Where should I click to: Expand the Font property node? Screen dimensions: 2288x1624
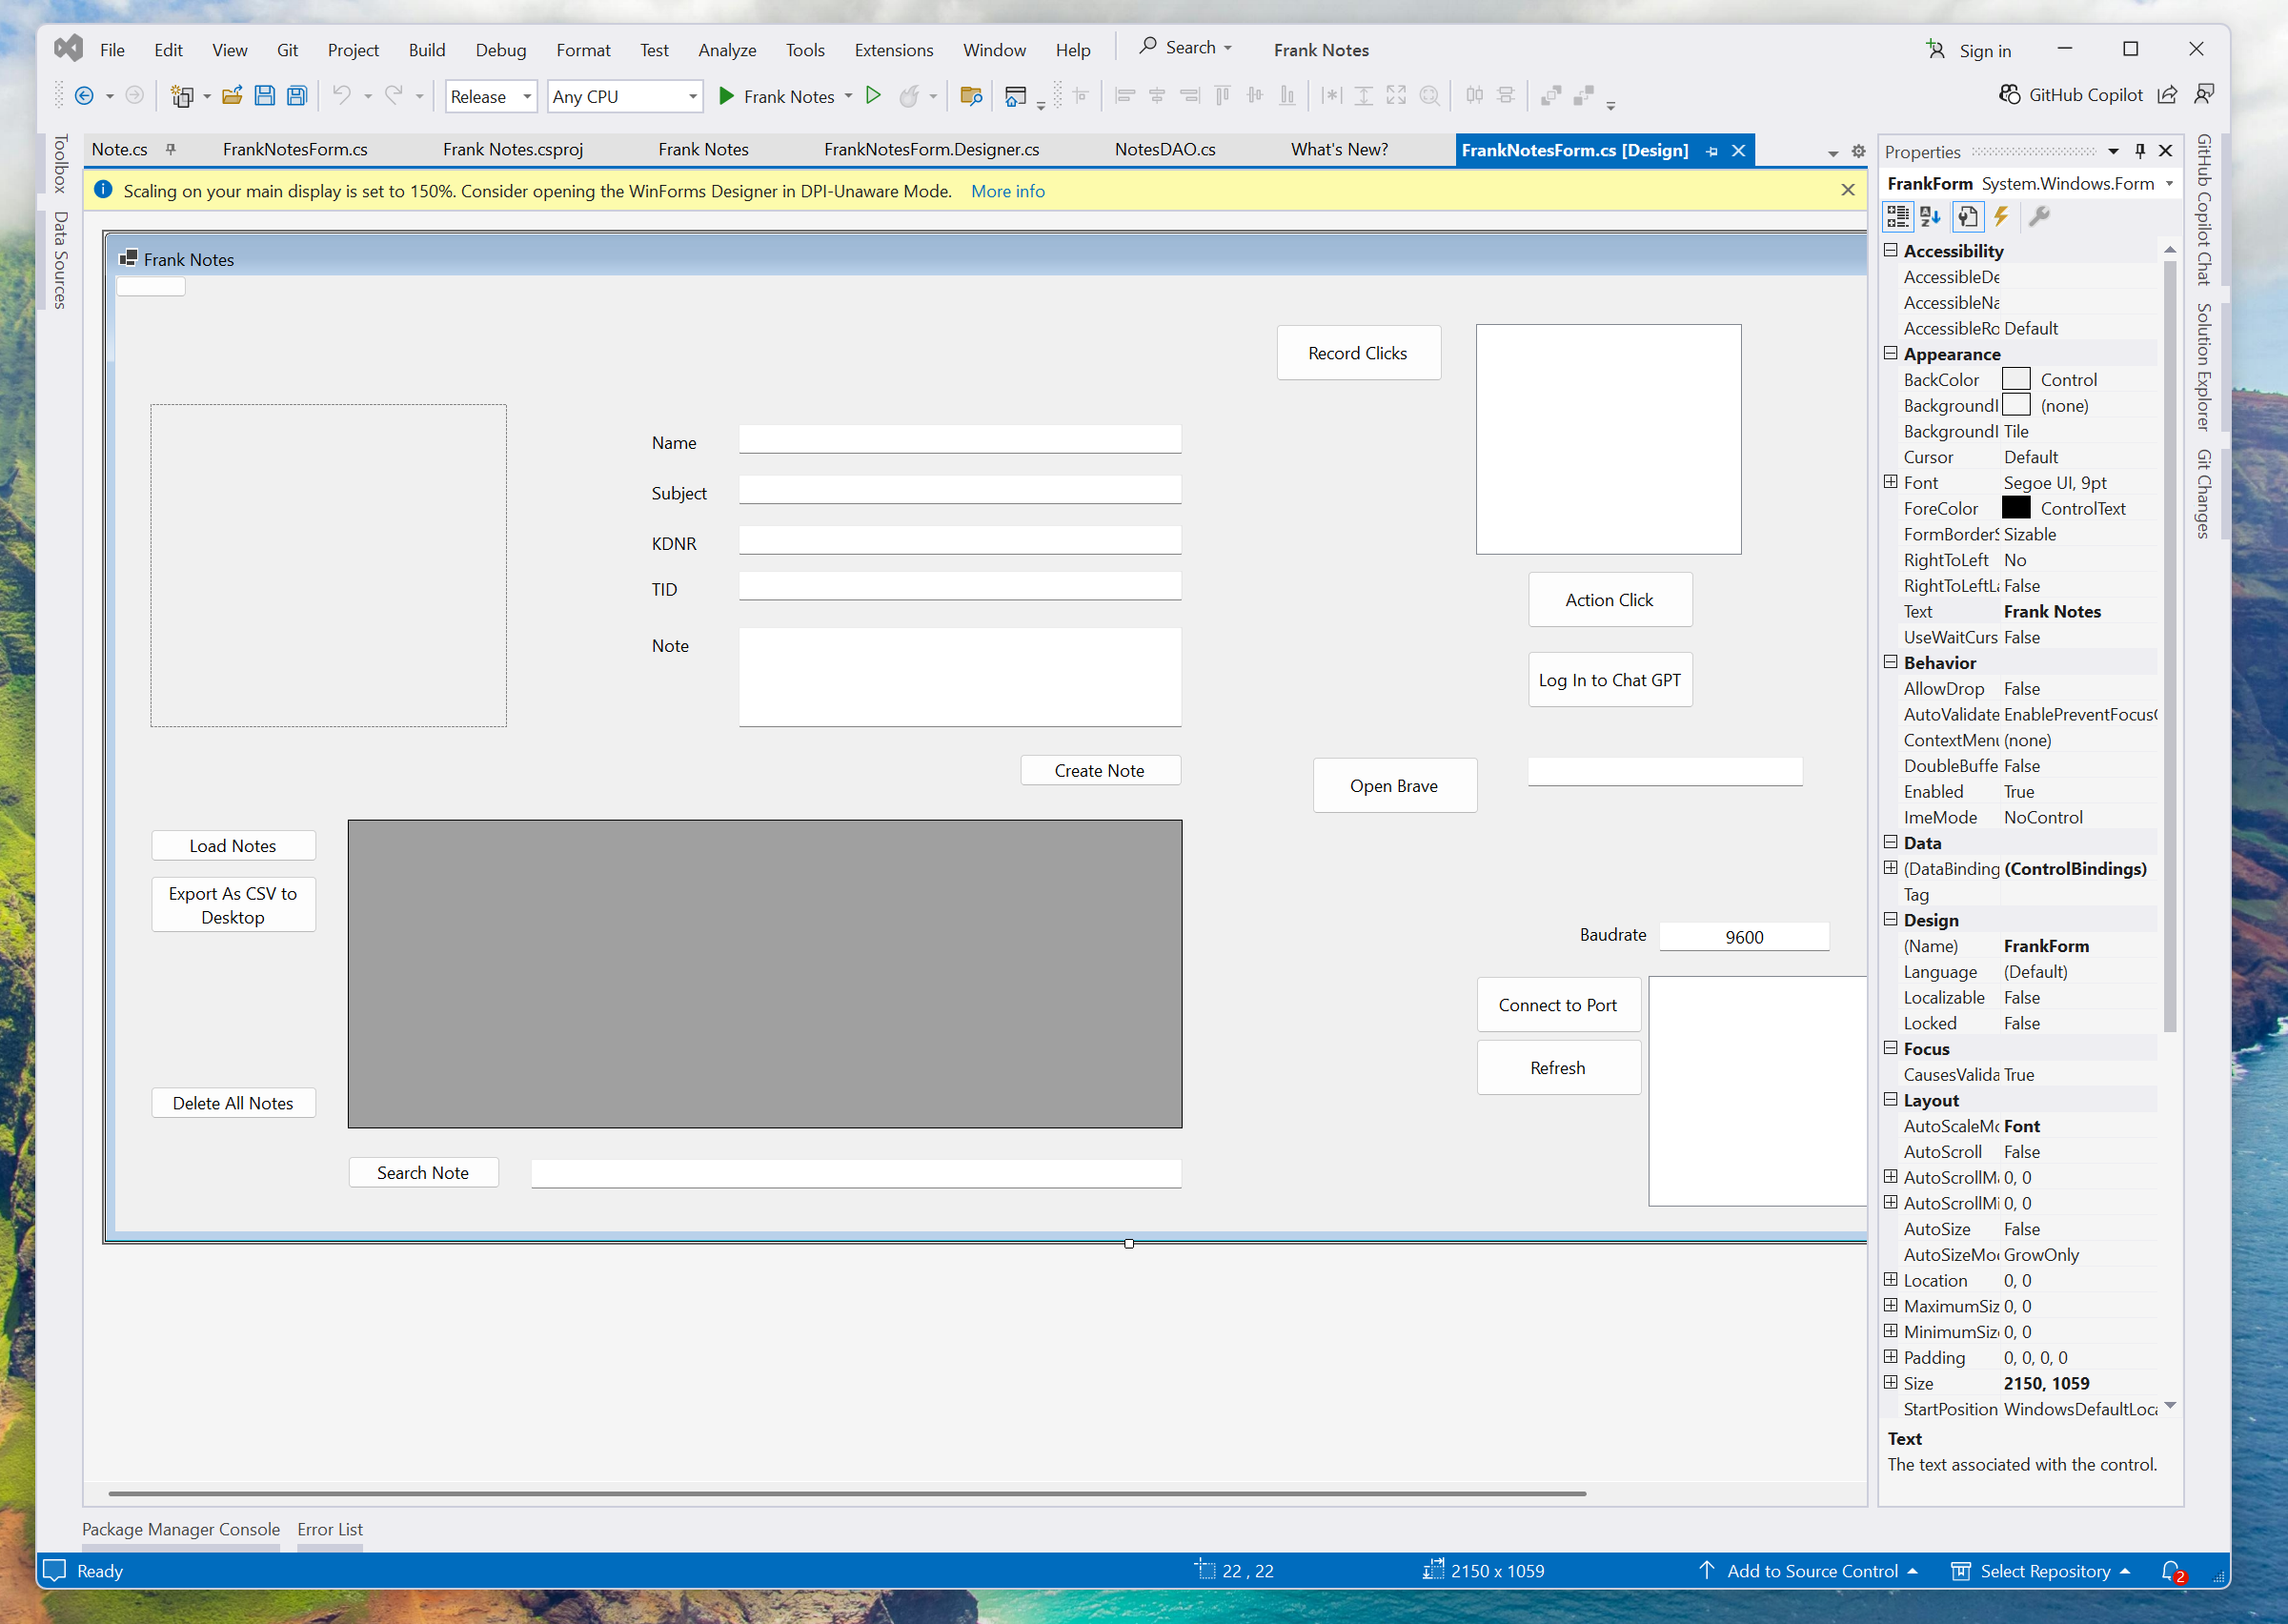pos(1890,482)
